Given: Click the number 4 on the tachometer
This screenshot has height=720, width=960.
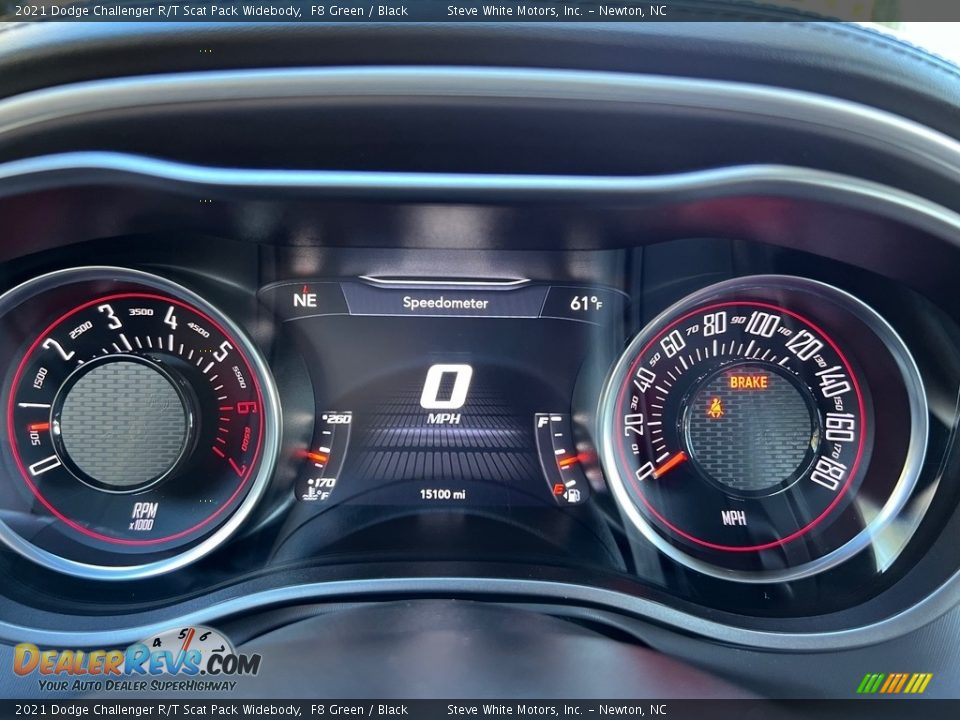Looking at the screenshot, I should [x=170, y=318].
